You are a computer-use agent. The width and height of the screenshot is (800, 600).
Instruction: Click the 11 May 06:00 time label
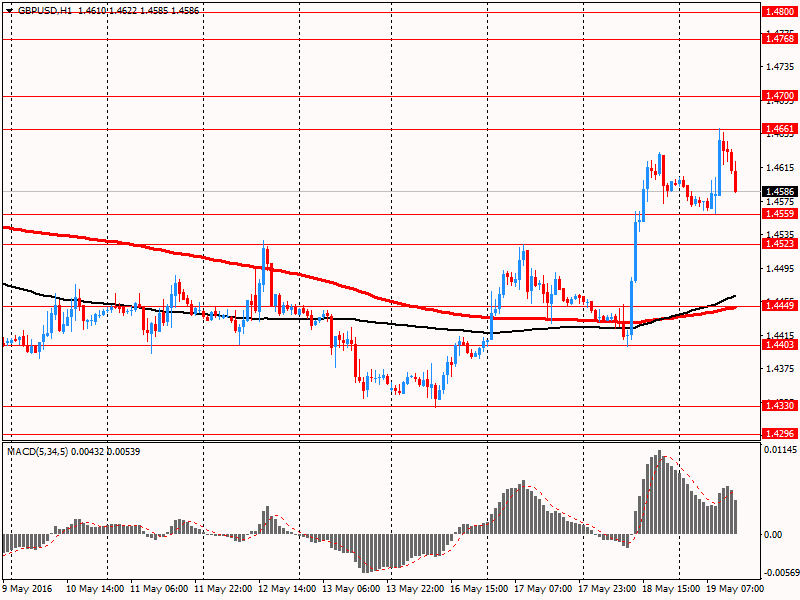click(159, 589)
